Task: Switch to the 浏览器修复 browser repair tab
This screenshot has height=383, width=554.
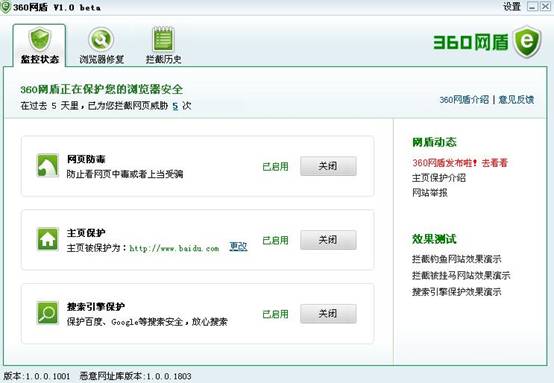Action: 101,45
